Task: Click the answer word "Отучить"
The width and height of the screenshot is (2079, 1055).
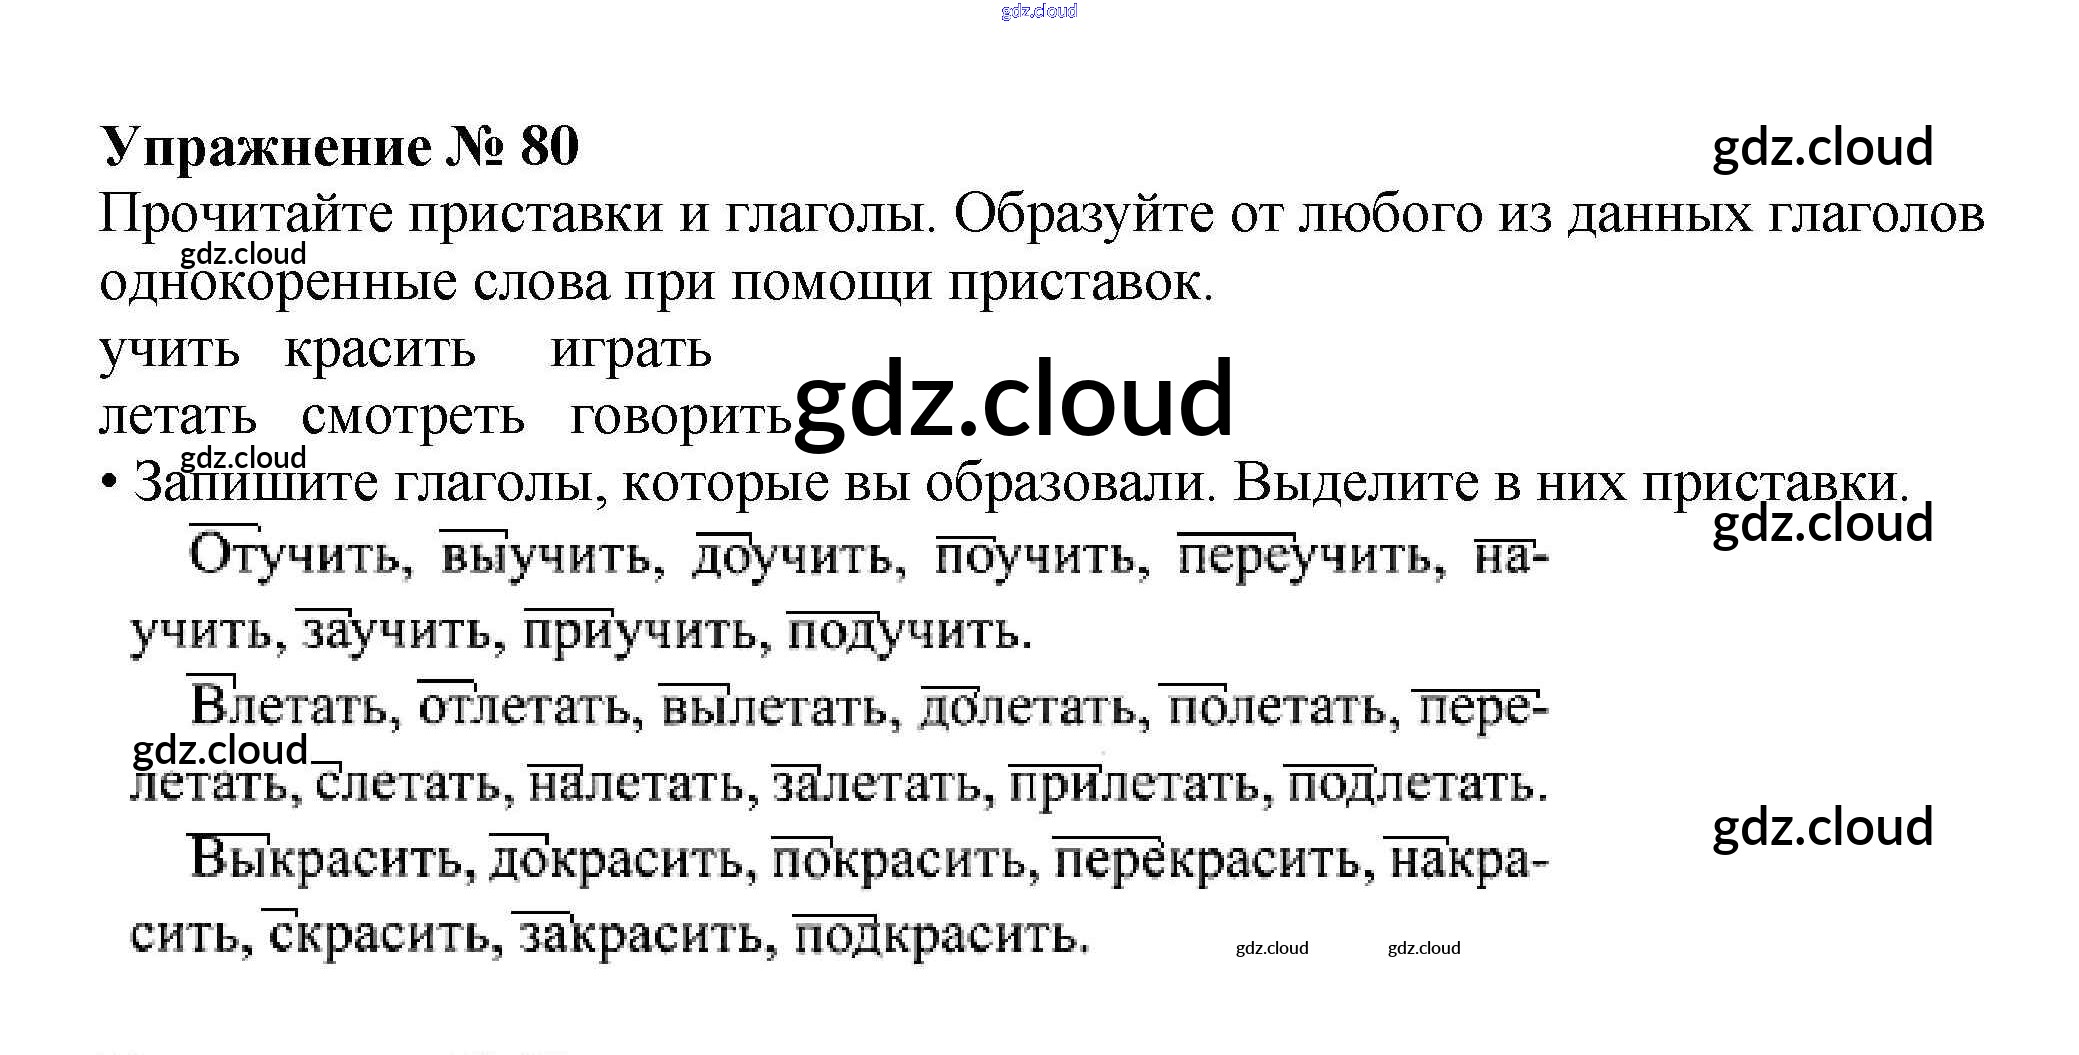Action: point(297,556)
